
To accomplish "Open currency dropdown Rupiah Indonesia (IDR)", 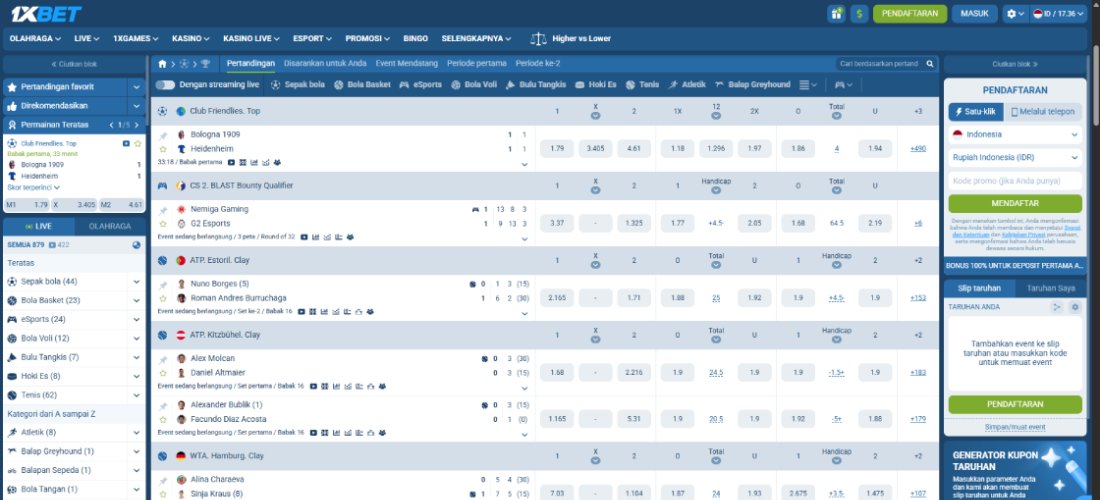I will click(1014, 158).
